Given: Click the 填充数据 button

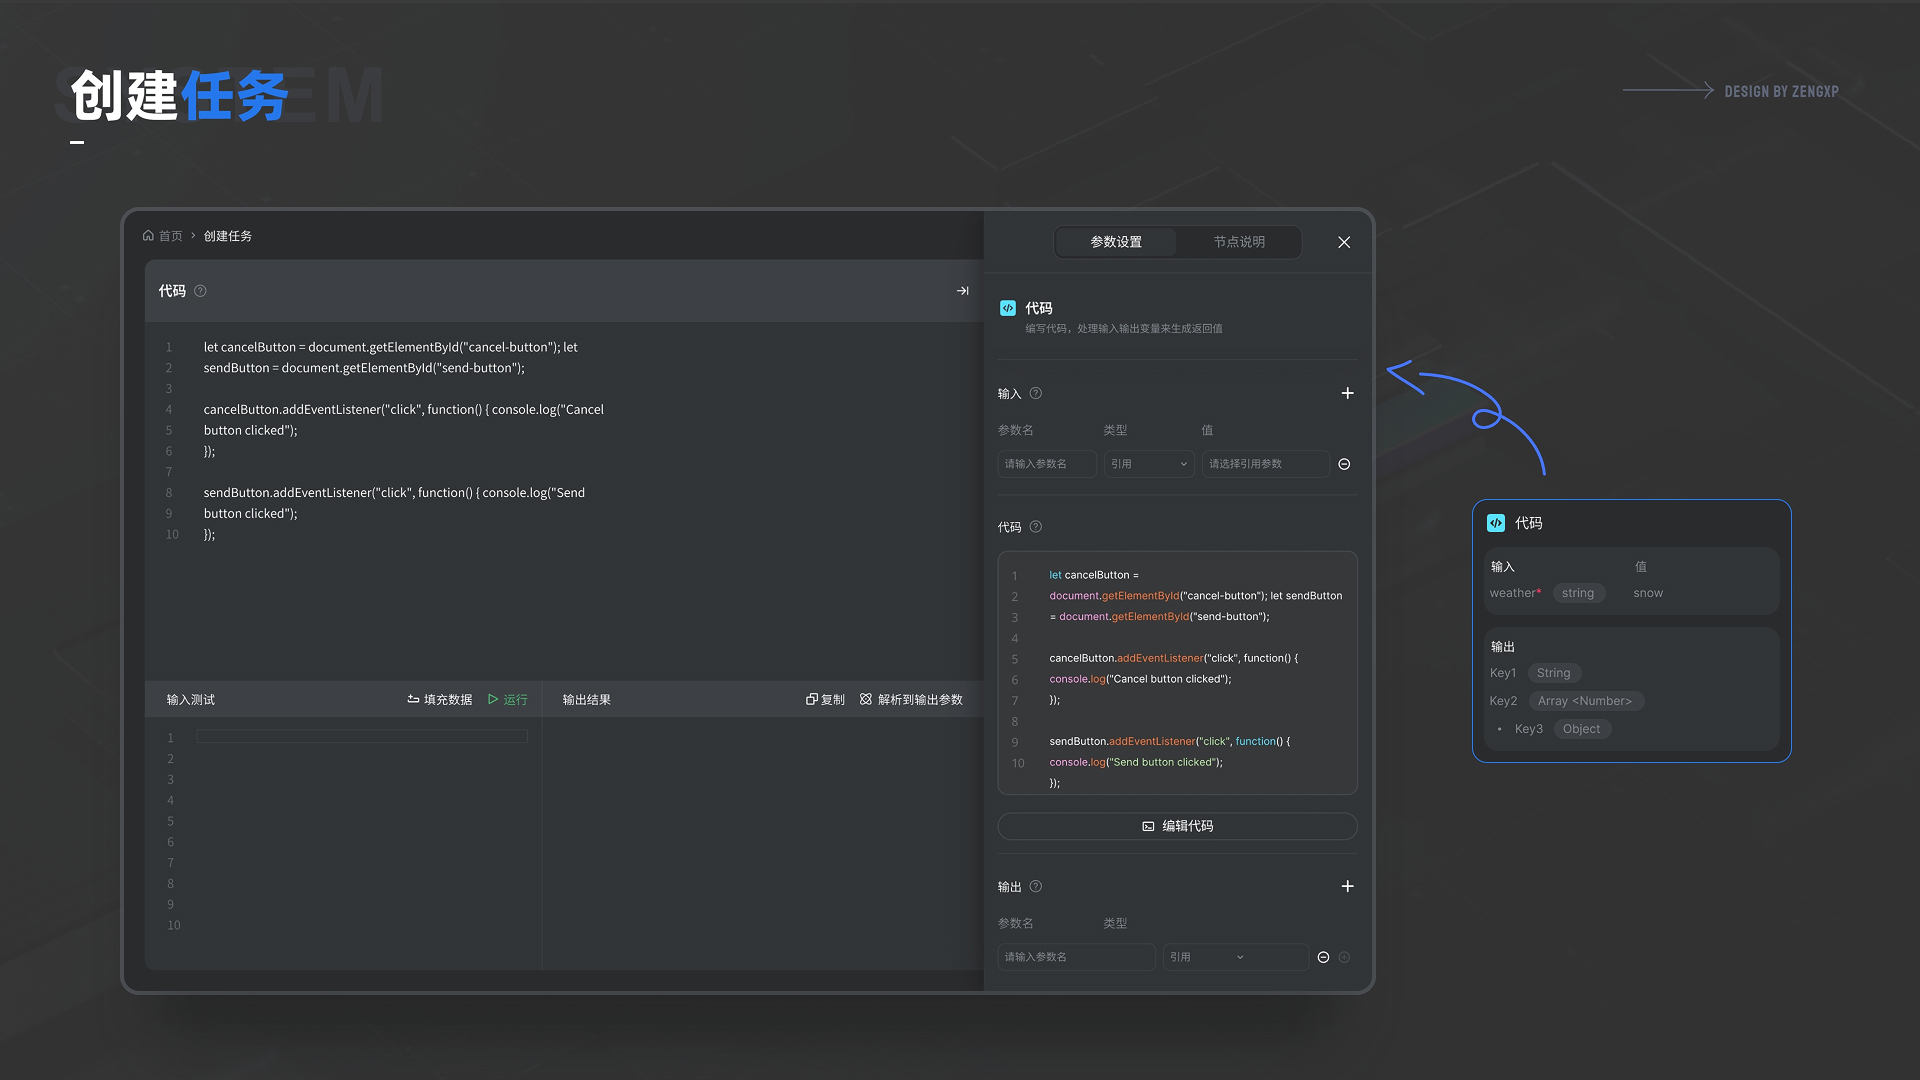Looking at the screenshot, I should [x=440, y=700].
